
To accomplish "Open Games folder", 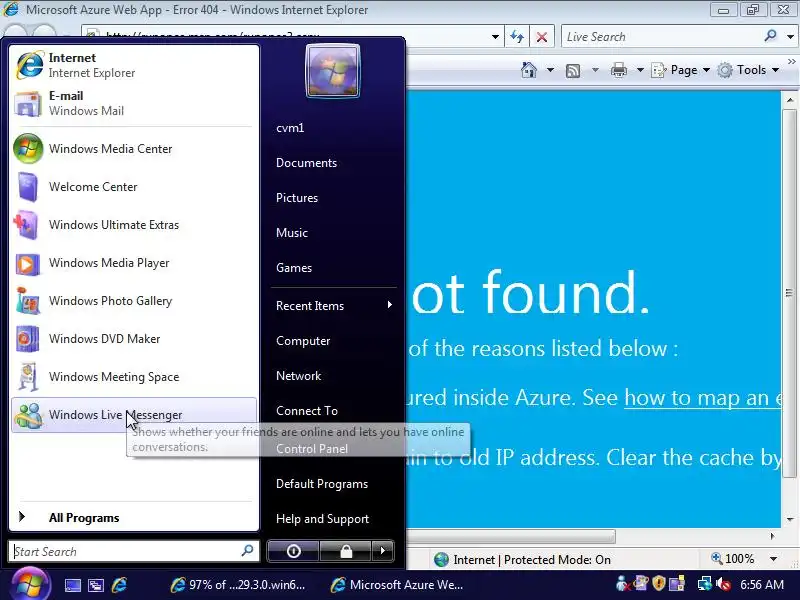I will coord(294,268).
